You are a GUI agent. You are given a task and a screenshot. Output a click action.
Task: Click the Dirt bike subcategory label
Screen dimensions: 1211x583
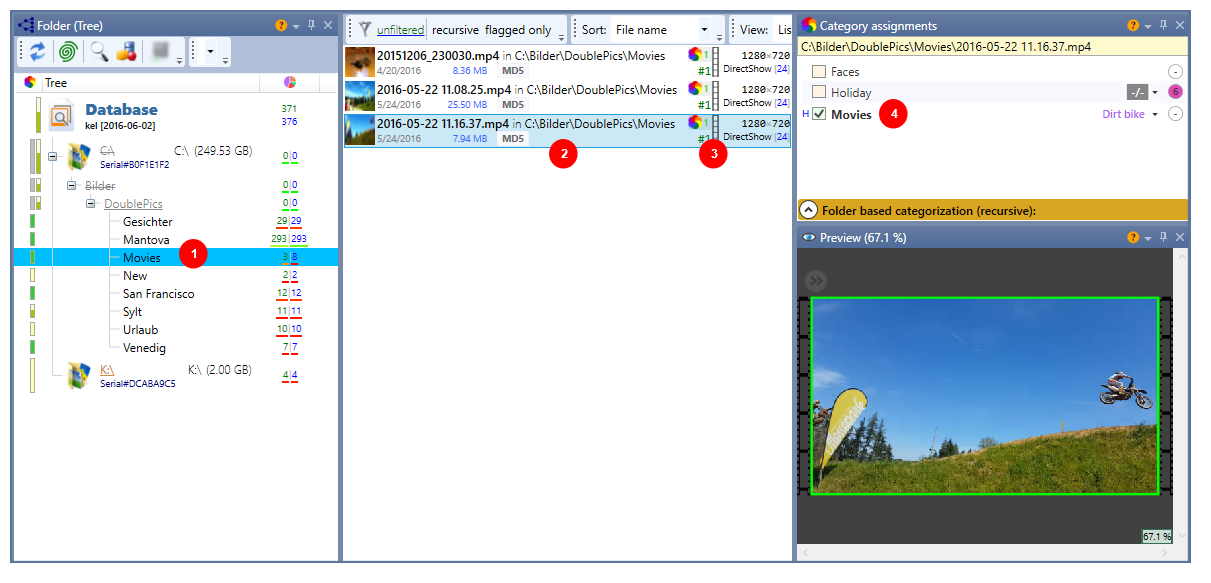pyautogui.click(x=1123, y=115)
